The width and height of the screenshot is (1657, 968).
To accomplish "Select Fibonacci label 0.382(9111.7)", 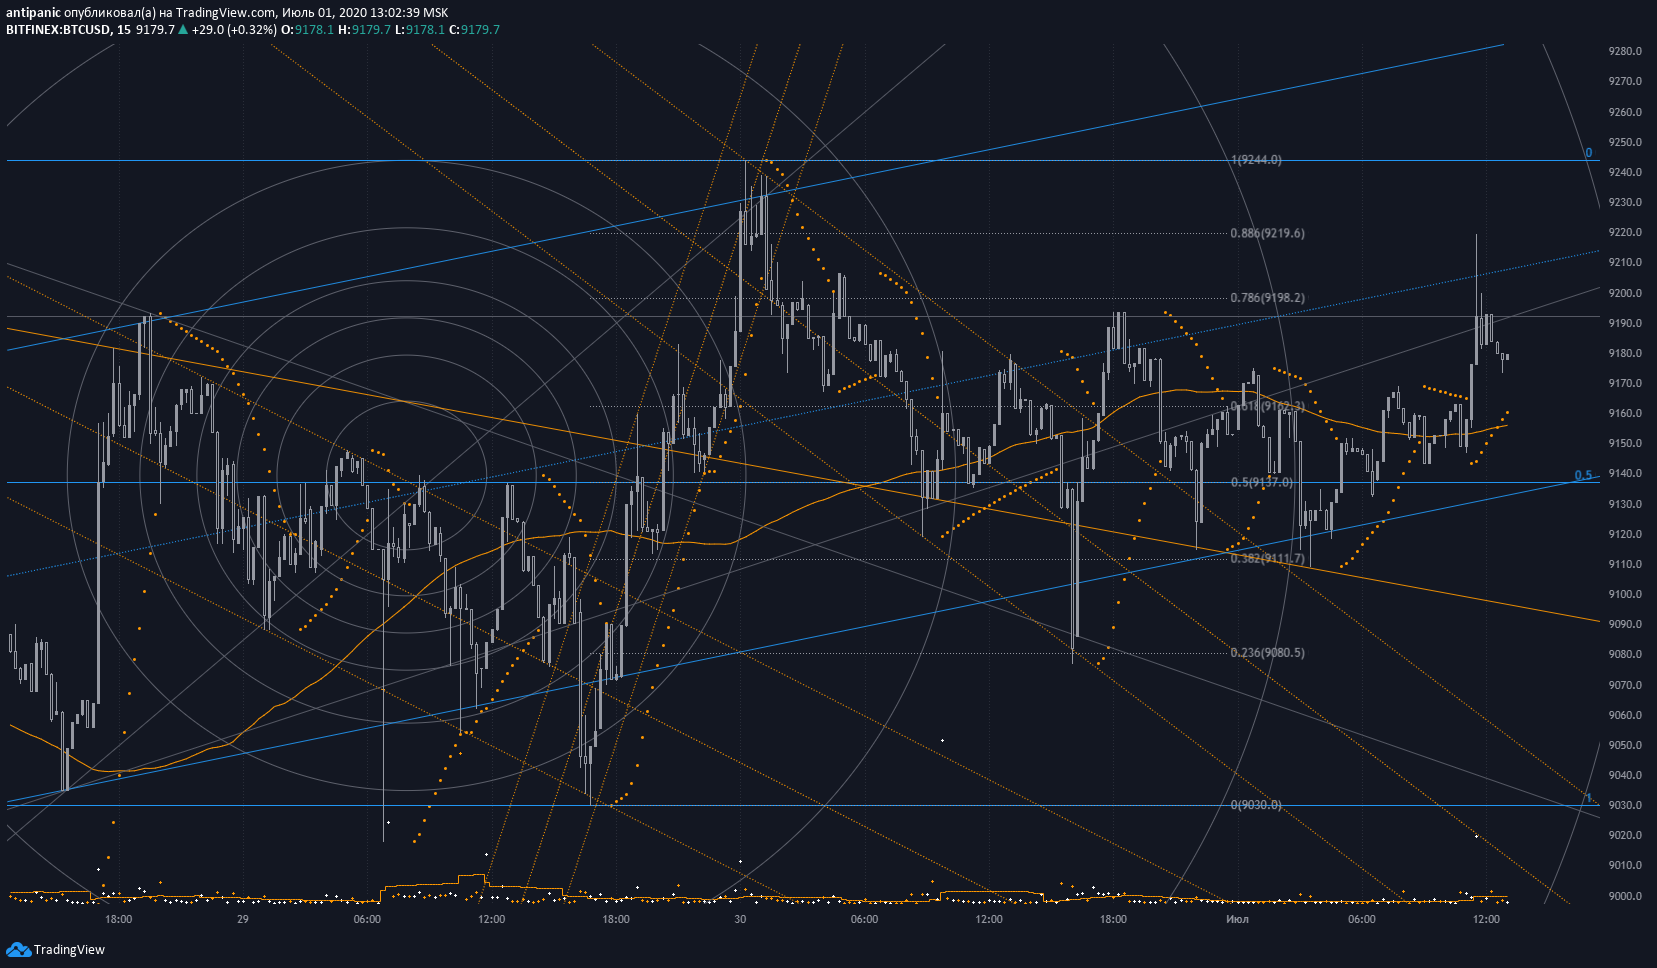I will click(x=1267, y=558).
